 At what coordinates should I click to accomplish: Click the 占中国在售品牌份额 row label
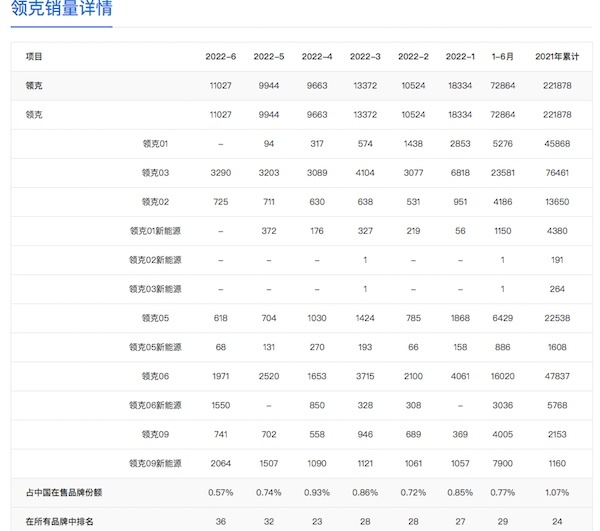[x=64, y=493]
